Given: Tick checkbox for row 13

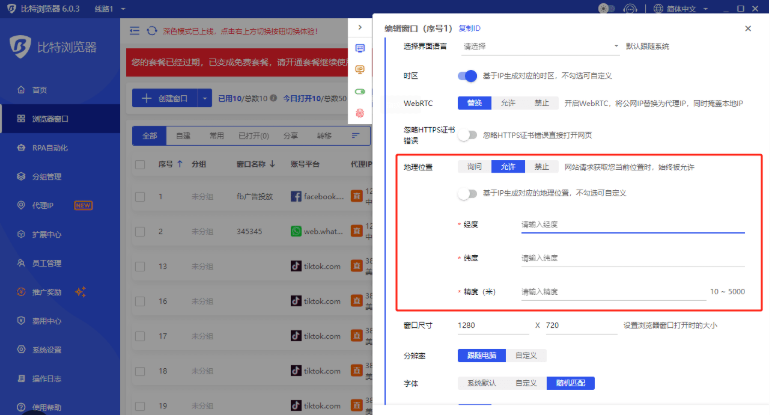Looking at the screenshot, I should click(140, 266).
